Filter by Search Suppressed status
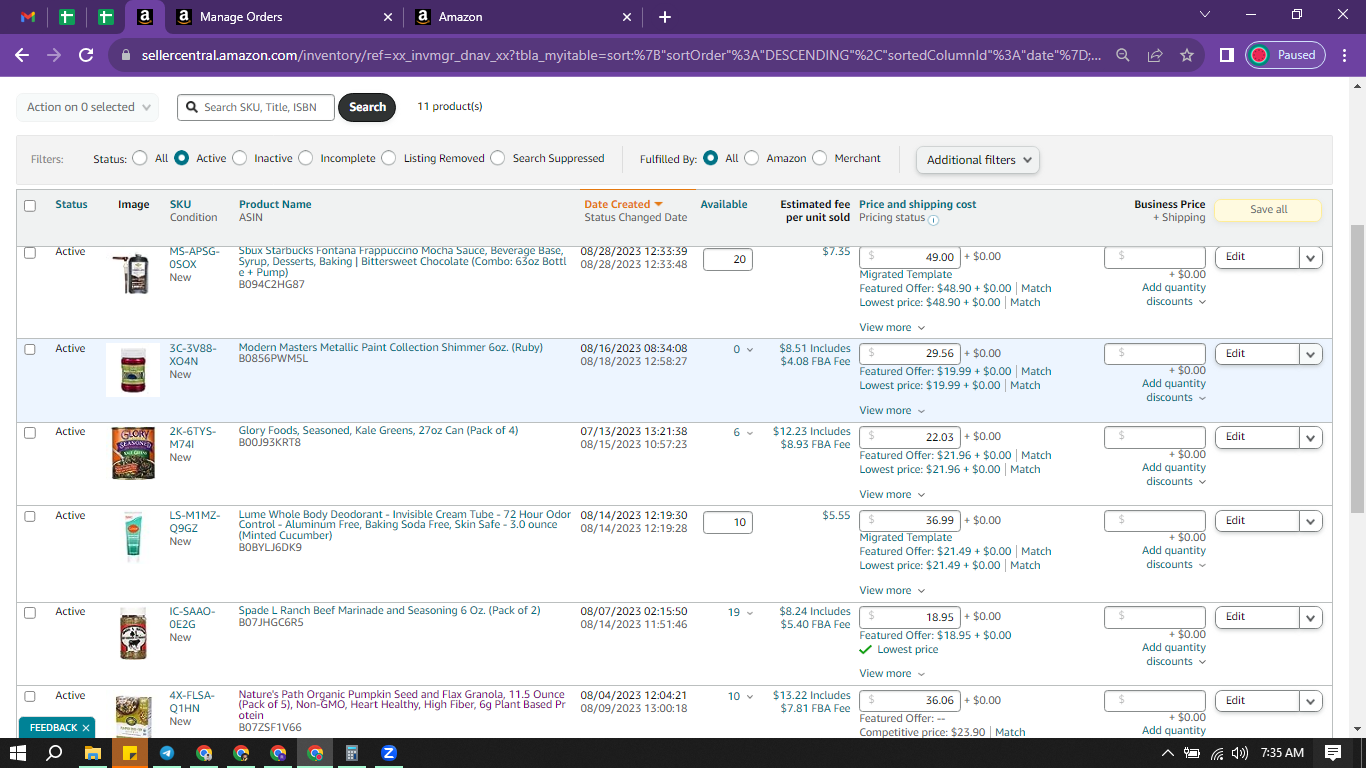Image resolution: width=1366 pixels, height=768 pixels. pos(497,158)
